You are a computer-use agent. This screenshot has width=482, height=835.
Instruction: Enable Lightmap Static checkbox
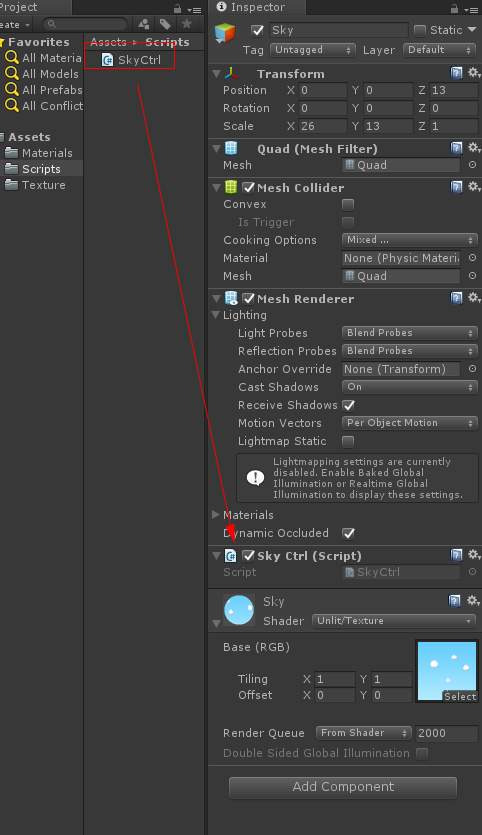click(348, 441)
